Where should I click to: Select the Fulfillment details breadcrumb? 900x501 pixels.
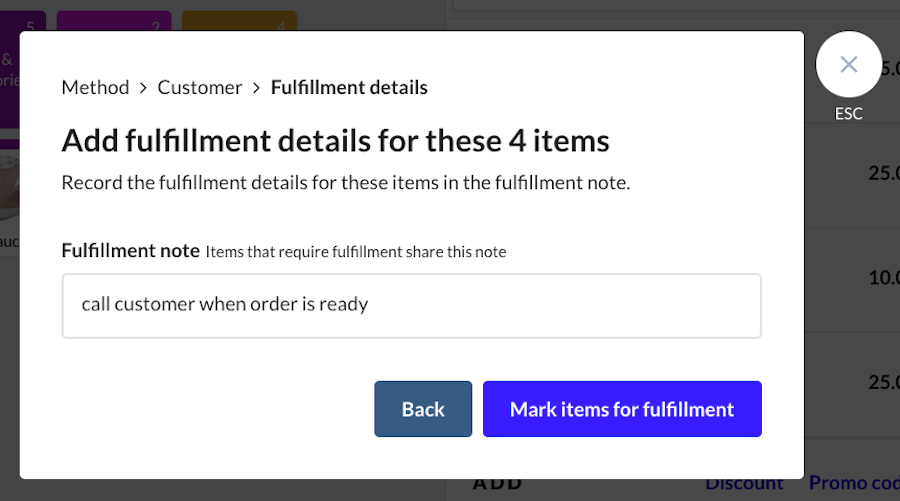click(x=349, y=88)
